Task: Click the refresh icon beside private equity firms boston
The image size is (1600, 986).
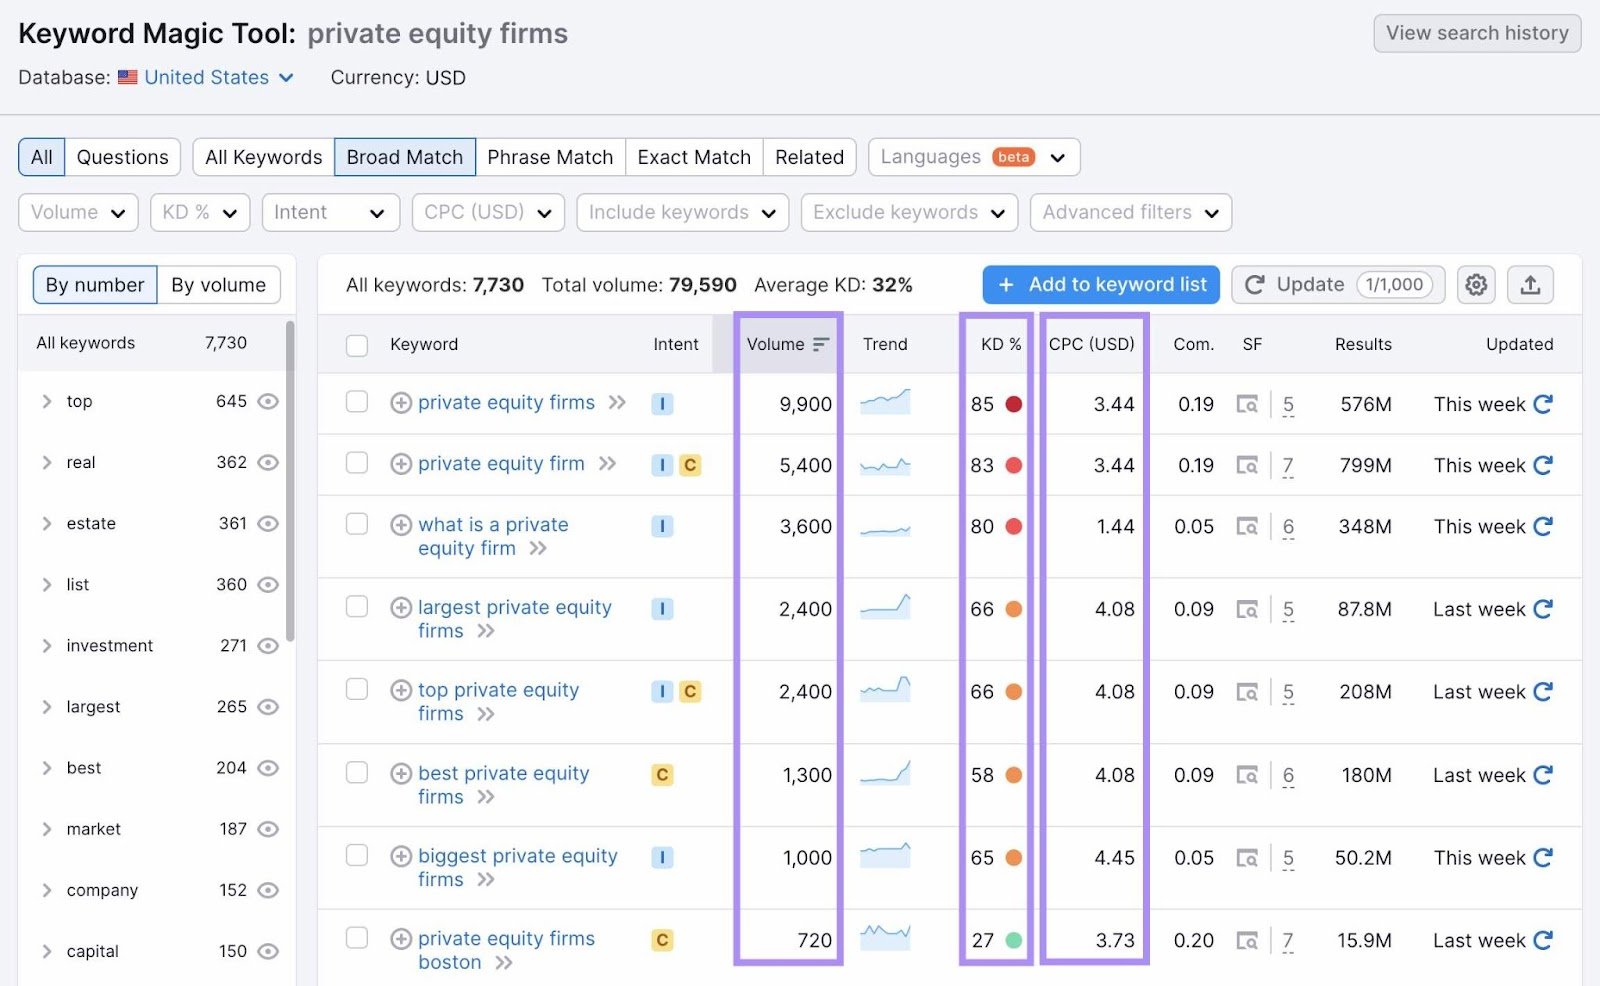Action: [1543, 940]
